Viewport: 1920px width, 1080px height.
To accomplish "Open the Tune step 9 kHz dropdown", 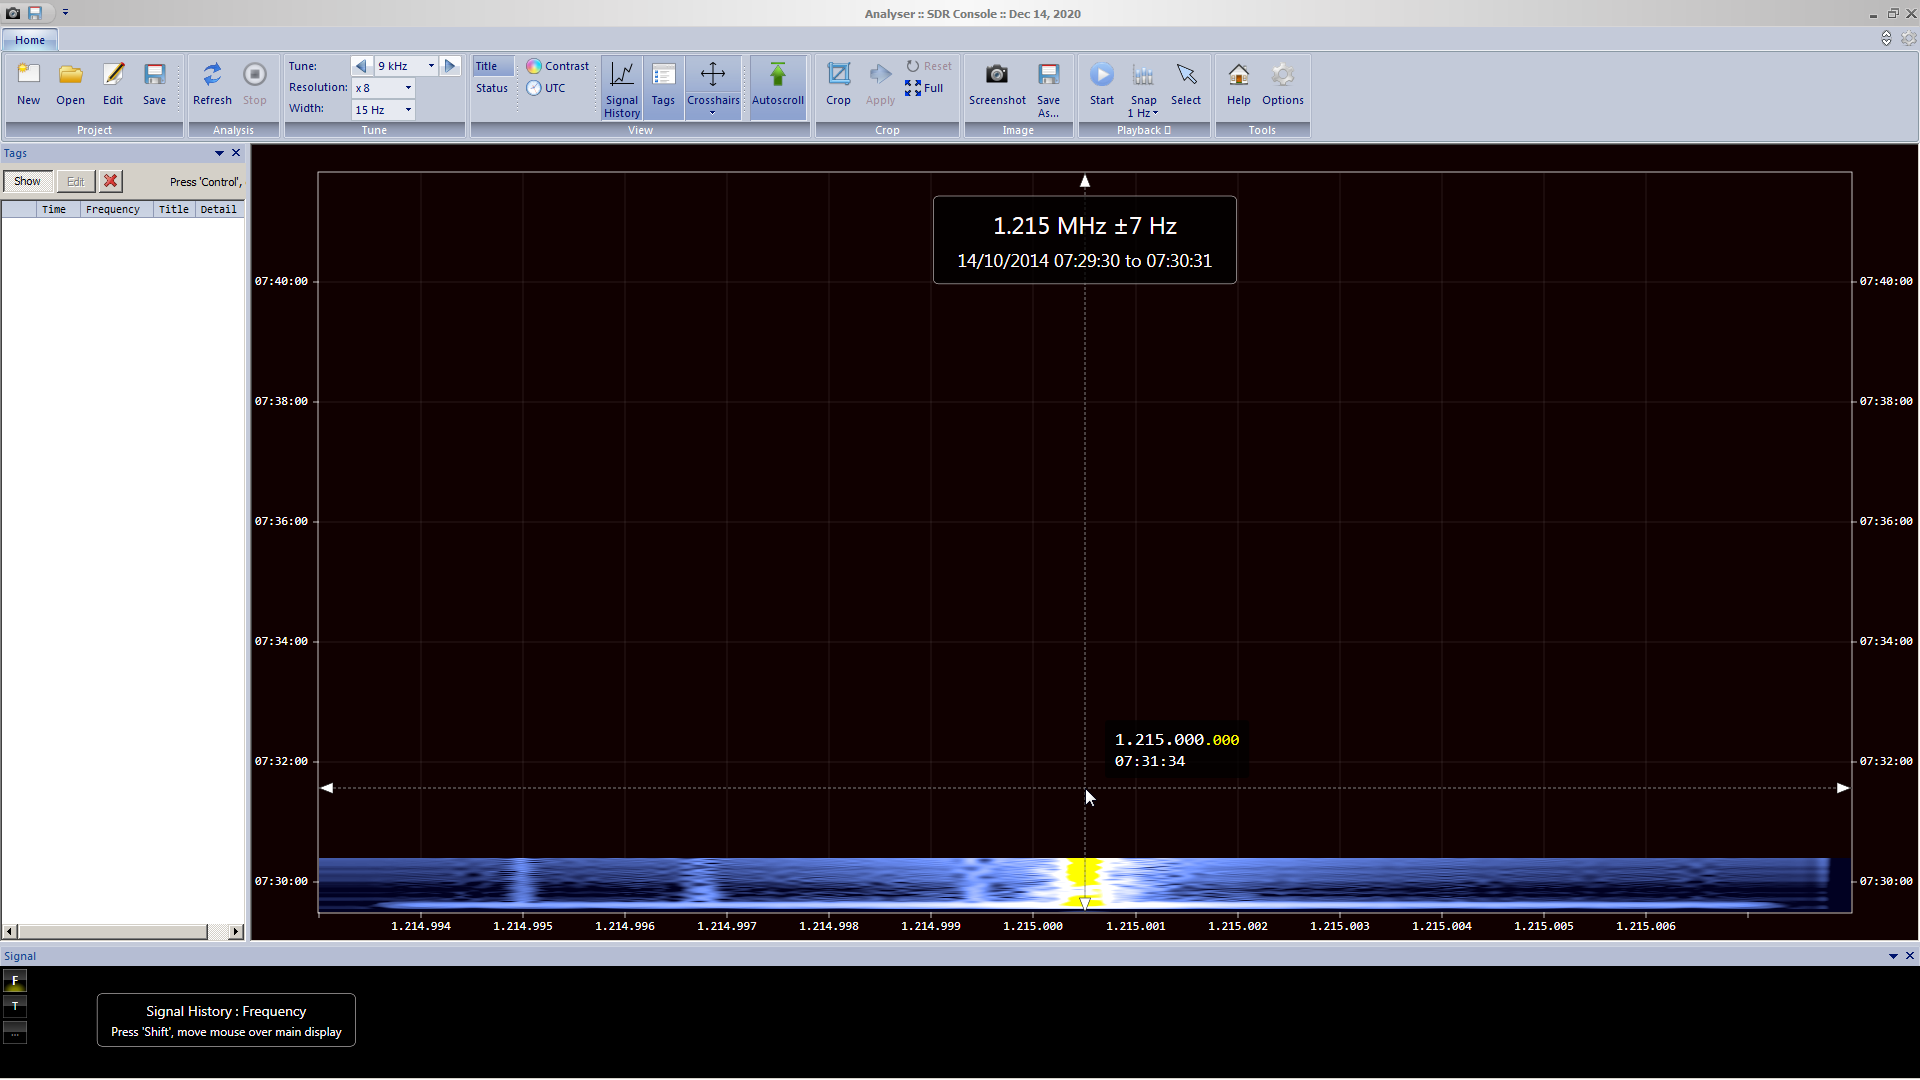I will pos(431,66).
